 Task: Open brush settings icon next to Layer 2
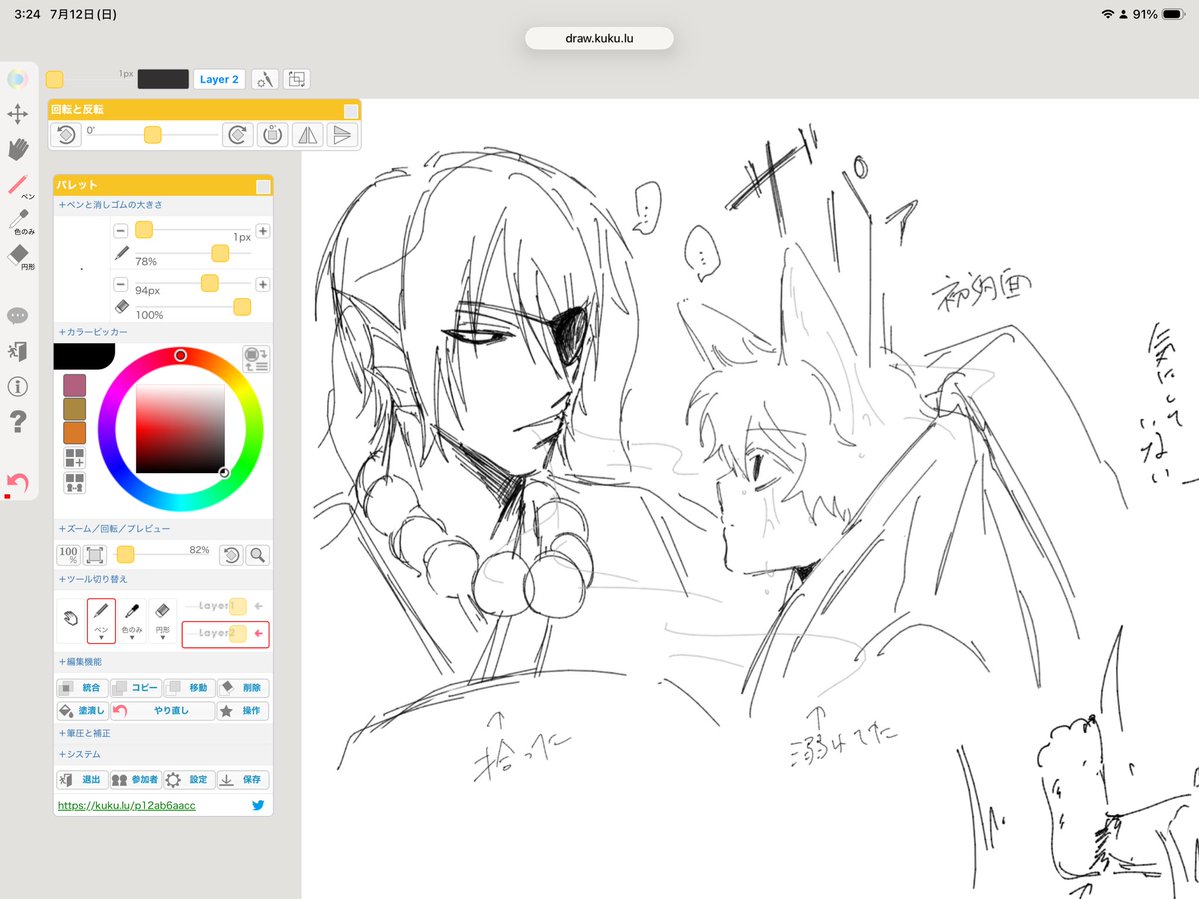(x=265, y=80)
